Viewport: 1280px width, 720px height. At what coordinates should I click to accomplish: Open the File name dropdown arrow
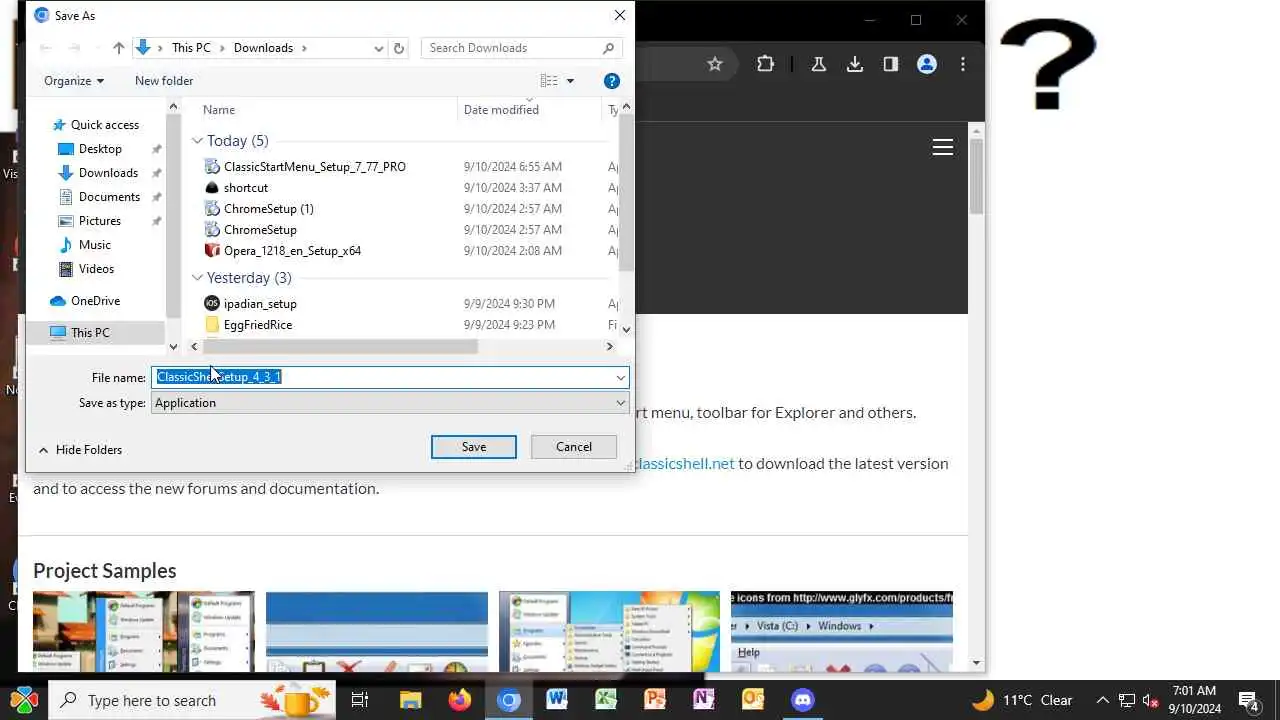point(620,377)
